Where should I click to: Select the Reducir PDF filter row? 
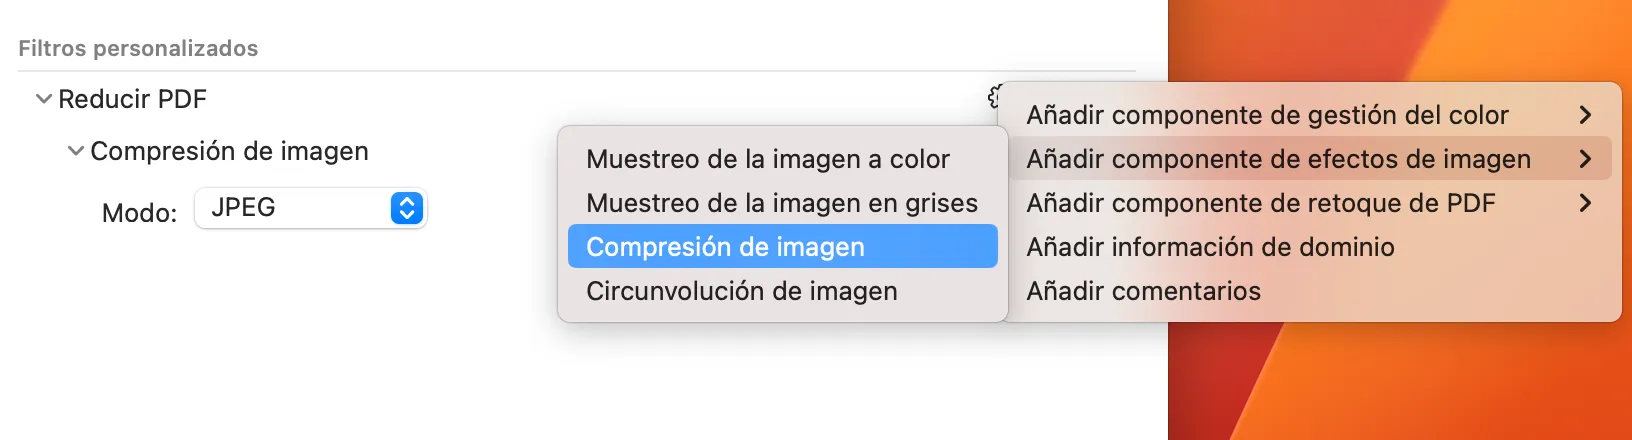click(x=133, y=99)
